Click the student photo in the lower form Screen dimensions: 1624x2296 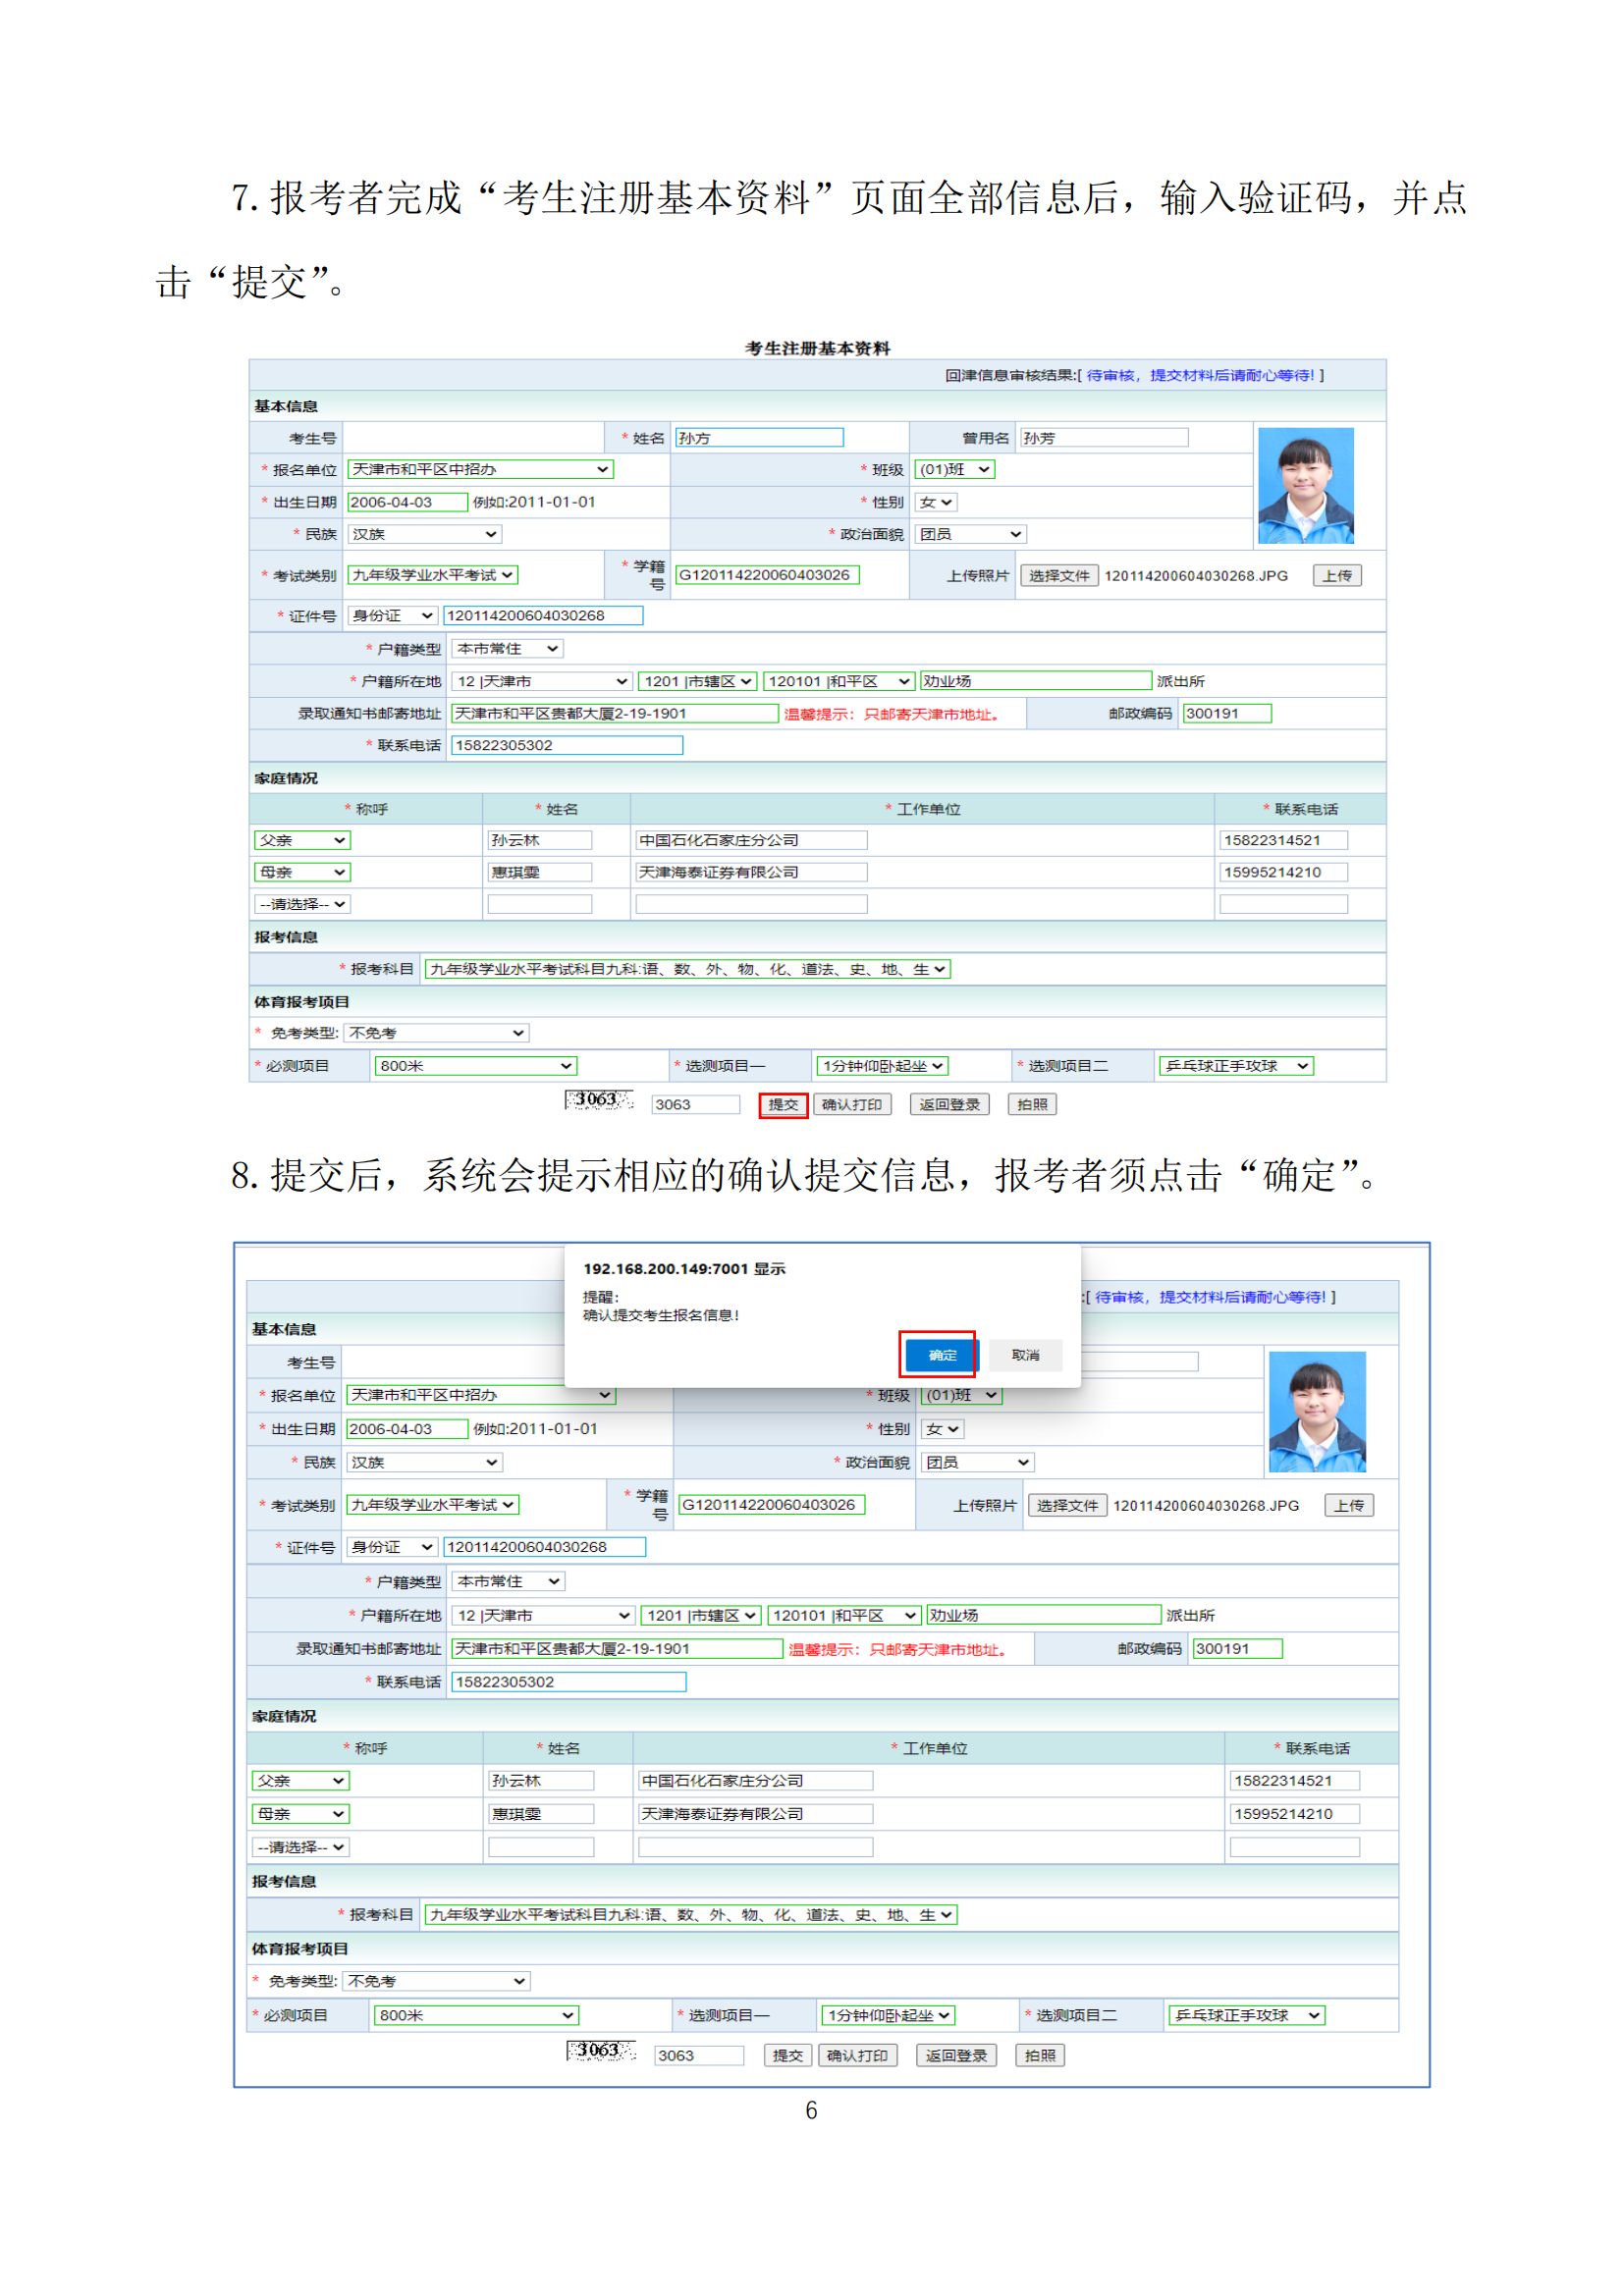pos(1317,1411)
